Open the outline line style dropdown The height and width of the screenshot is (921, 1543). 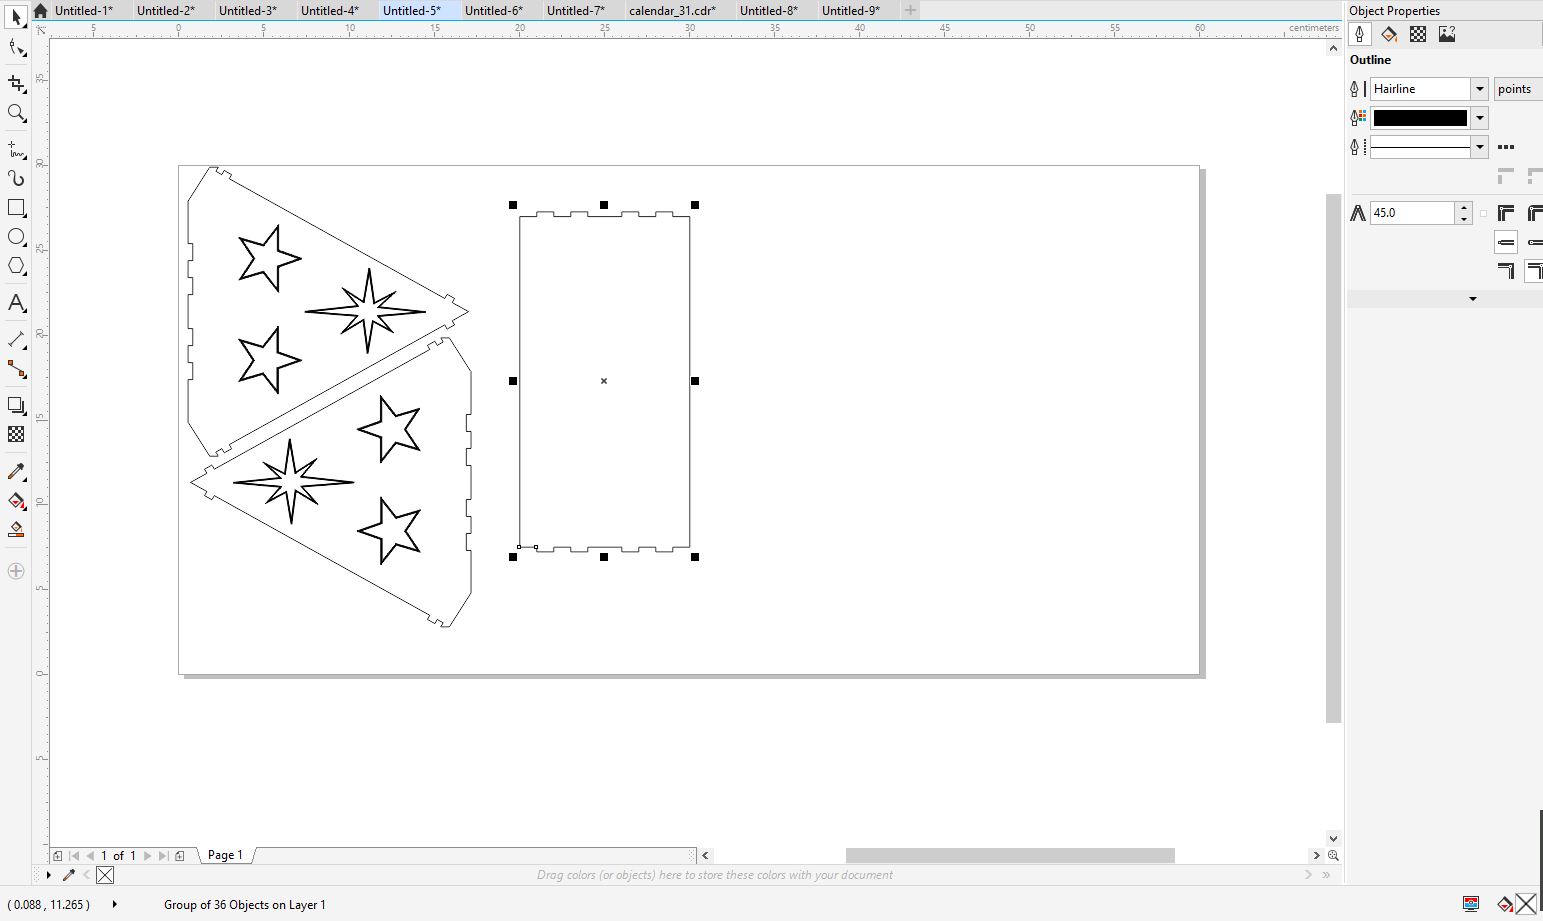point(1480,146)
